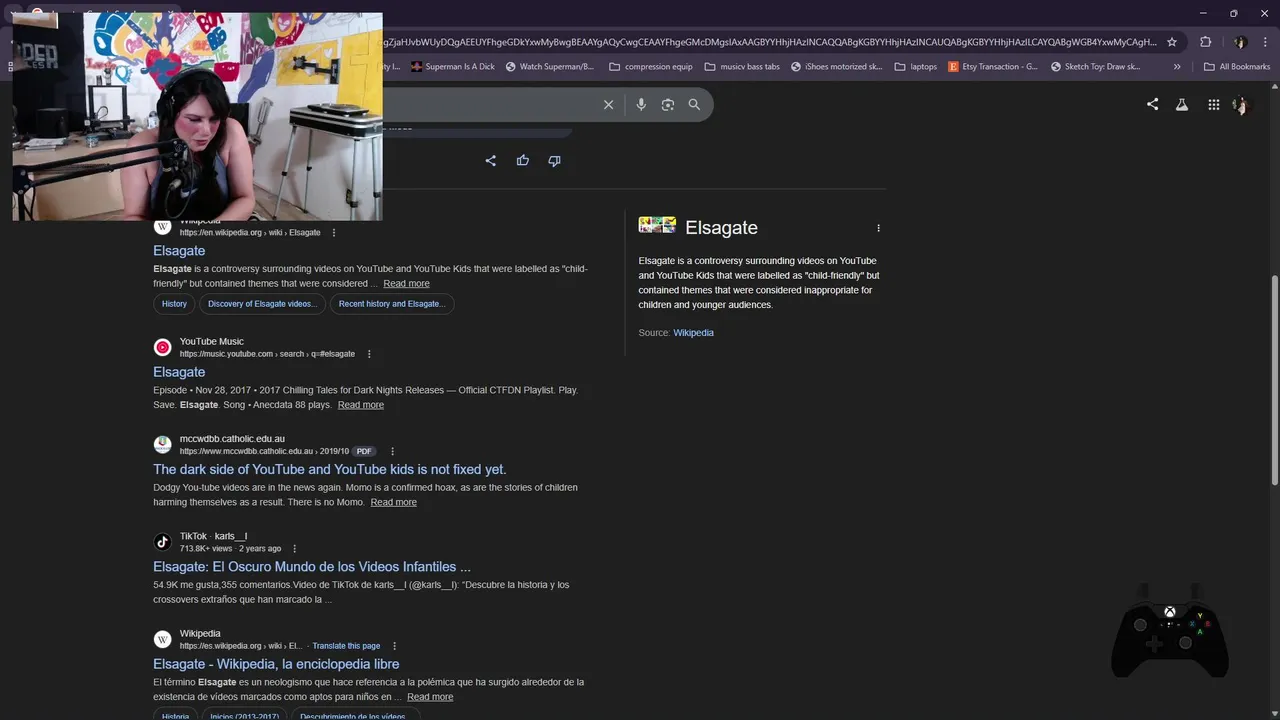1280x720 pixels.
Task: Click Read more under the Momo hoax snippet
Action: tap(394, 502)
